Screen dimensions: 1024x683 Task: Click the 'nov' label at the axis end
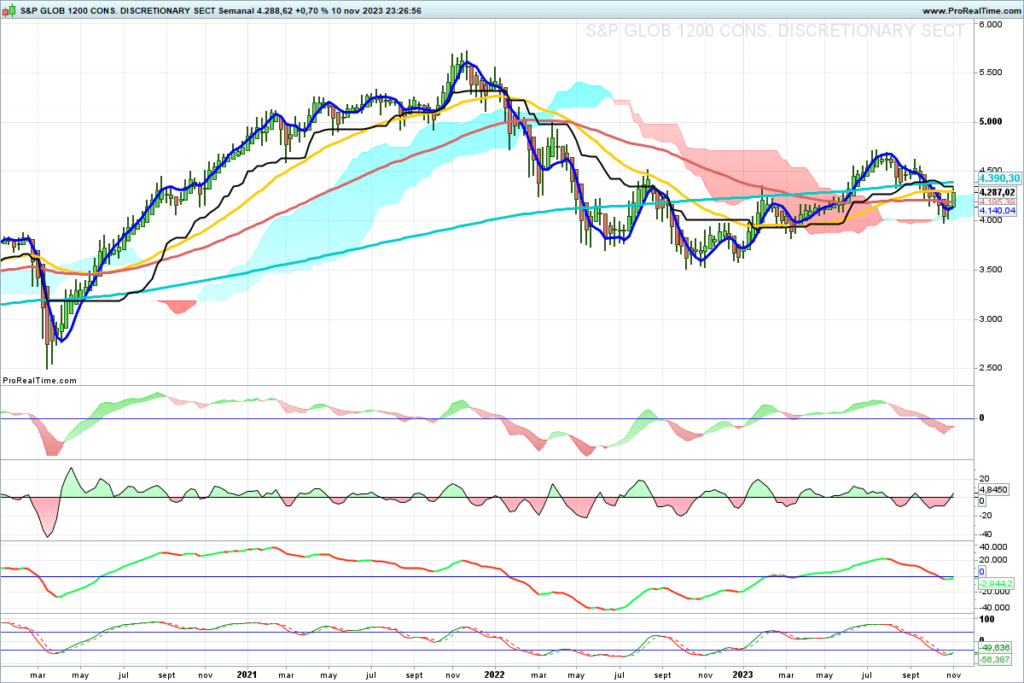953,675
